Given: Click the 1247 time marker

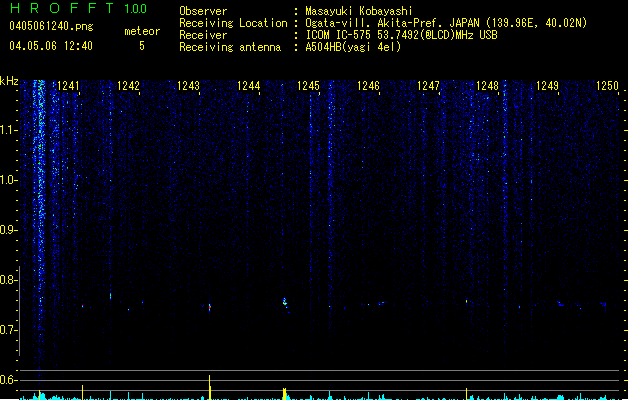Looking at the screenshot, I should (x=428, y=85).
